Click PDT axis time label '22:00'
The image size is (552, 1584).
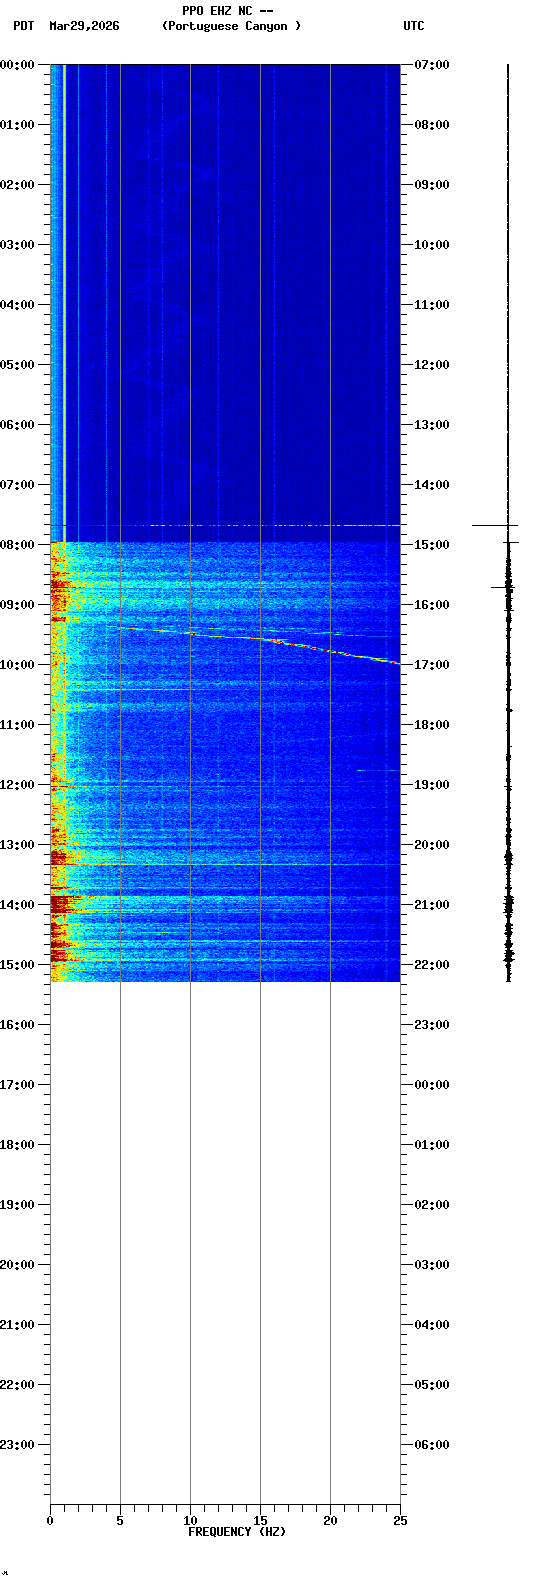[17, 1385]
